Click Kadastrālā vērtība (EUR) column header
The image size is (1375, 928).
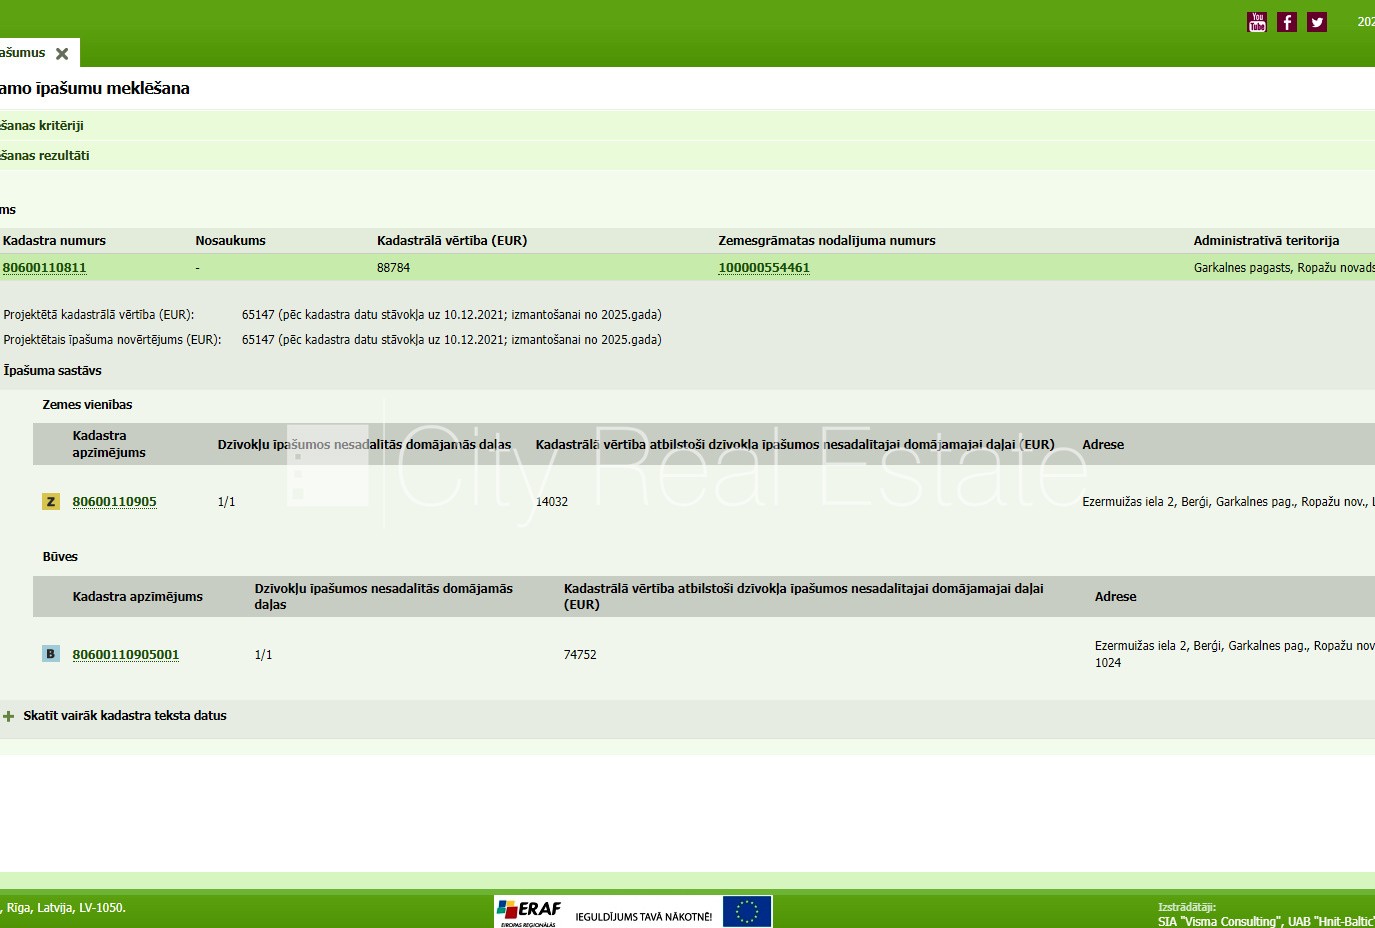(x=452, y=241)
